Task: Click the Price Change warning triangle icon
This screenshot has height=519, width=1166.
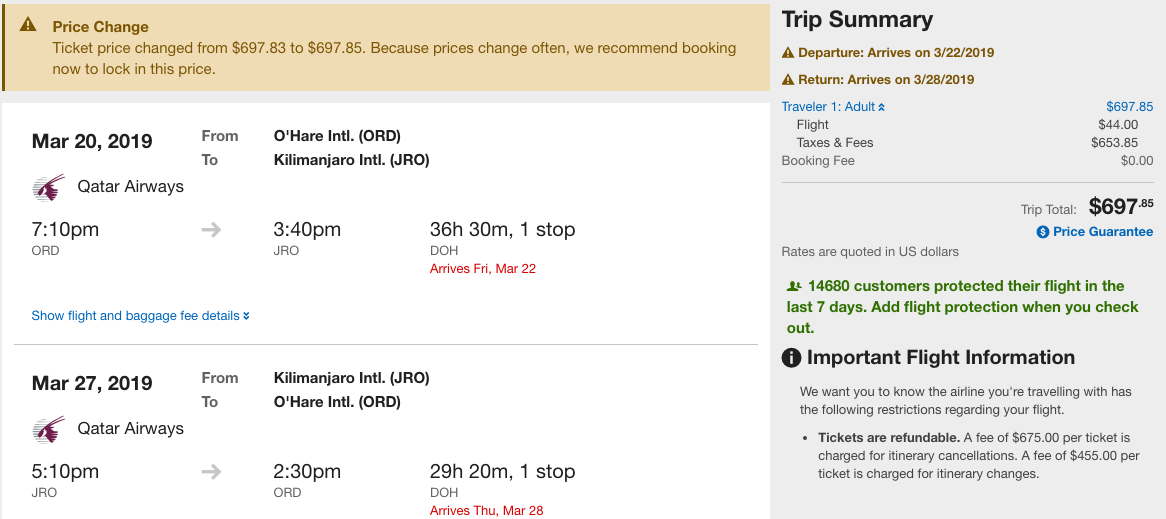Action: tap(30, 26)
